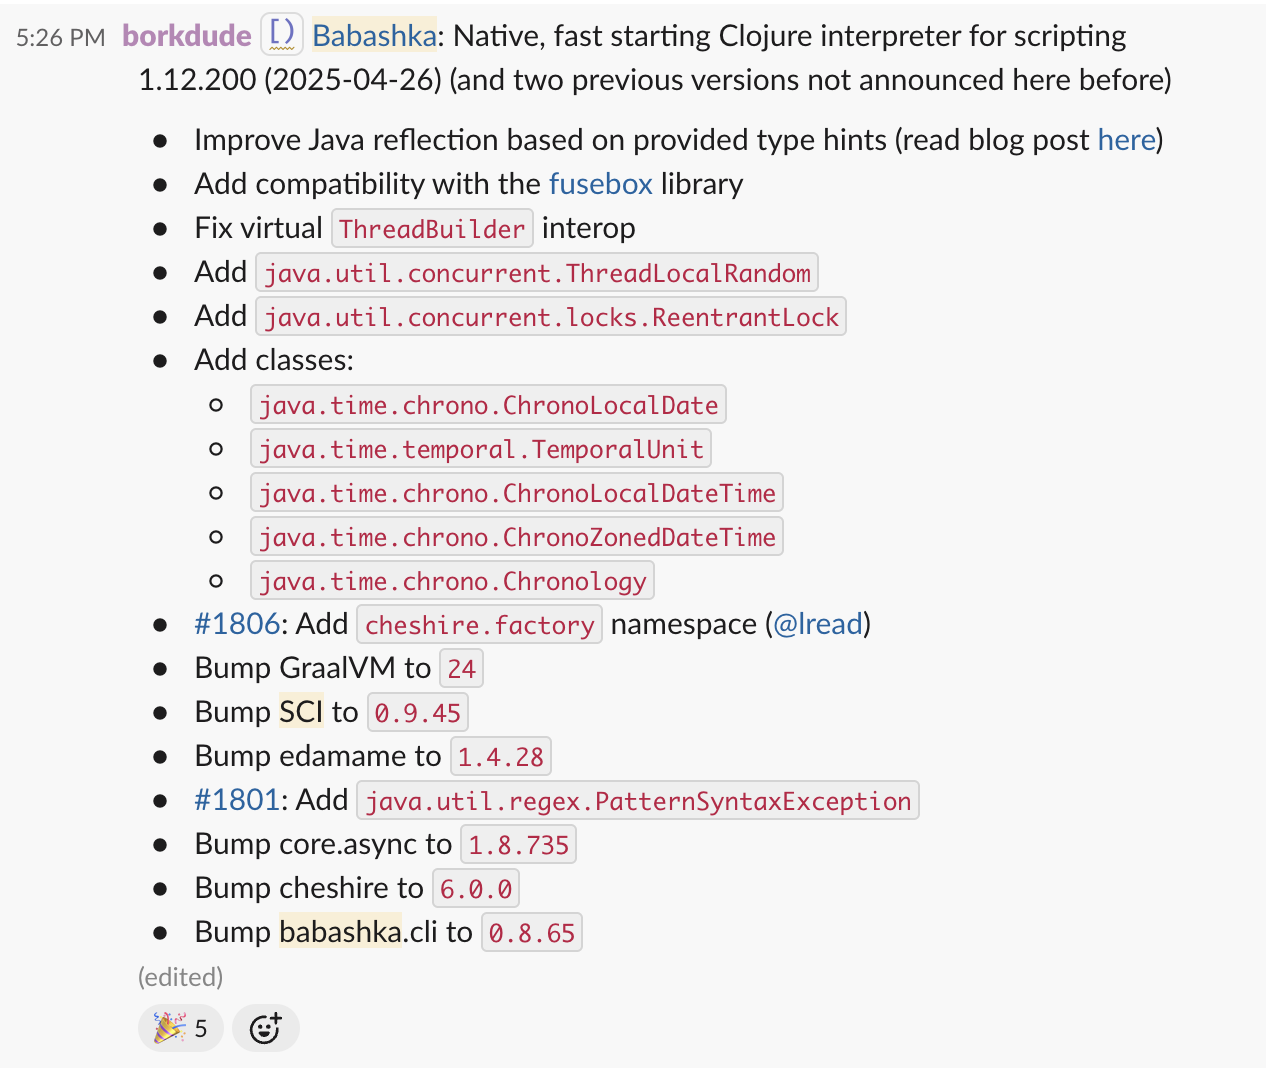Open the add reaction emoji picker
Viewport: 1266px width, 1078px height.
[x=265, y=1028]
